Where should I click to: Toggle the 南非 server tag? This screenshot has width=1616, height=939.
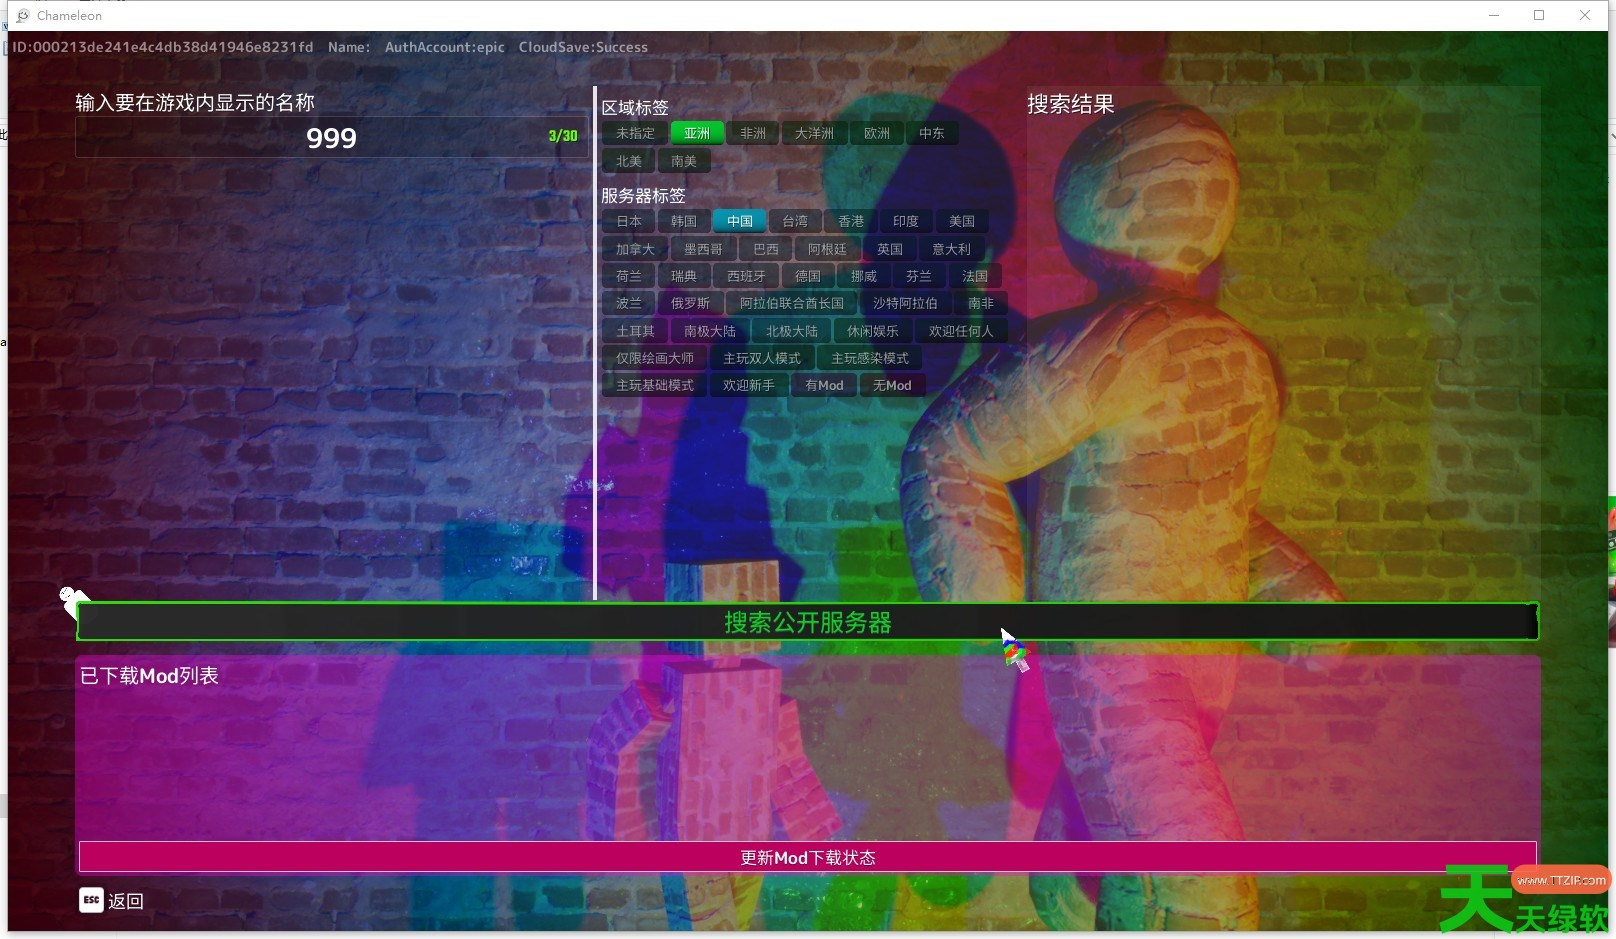click(981, 303)
